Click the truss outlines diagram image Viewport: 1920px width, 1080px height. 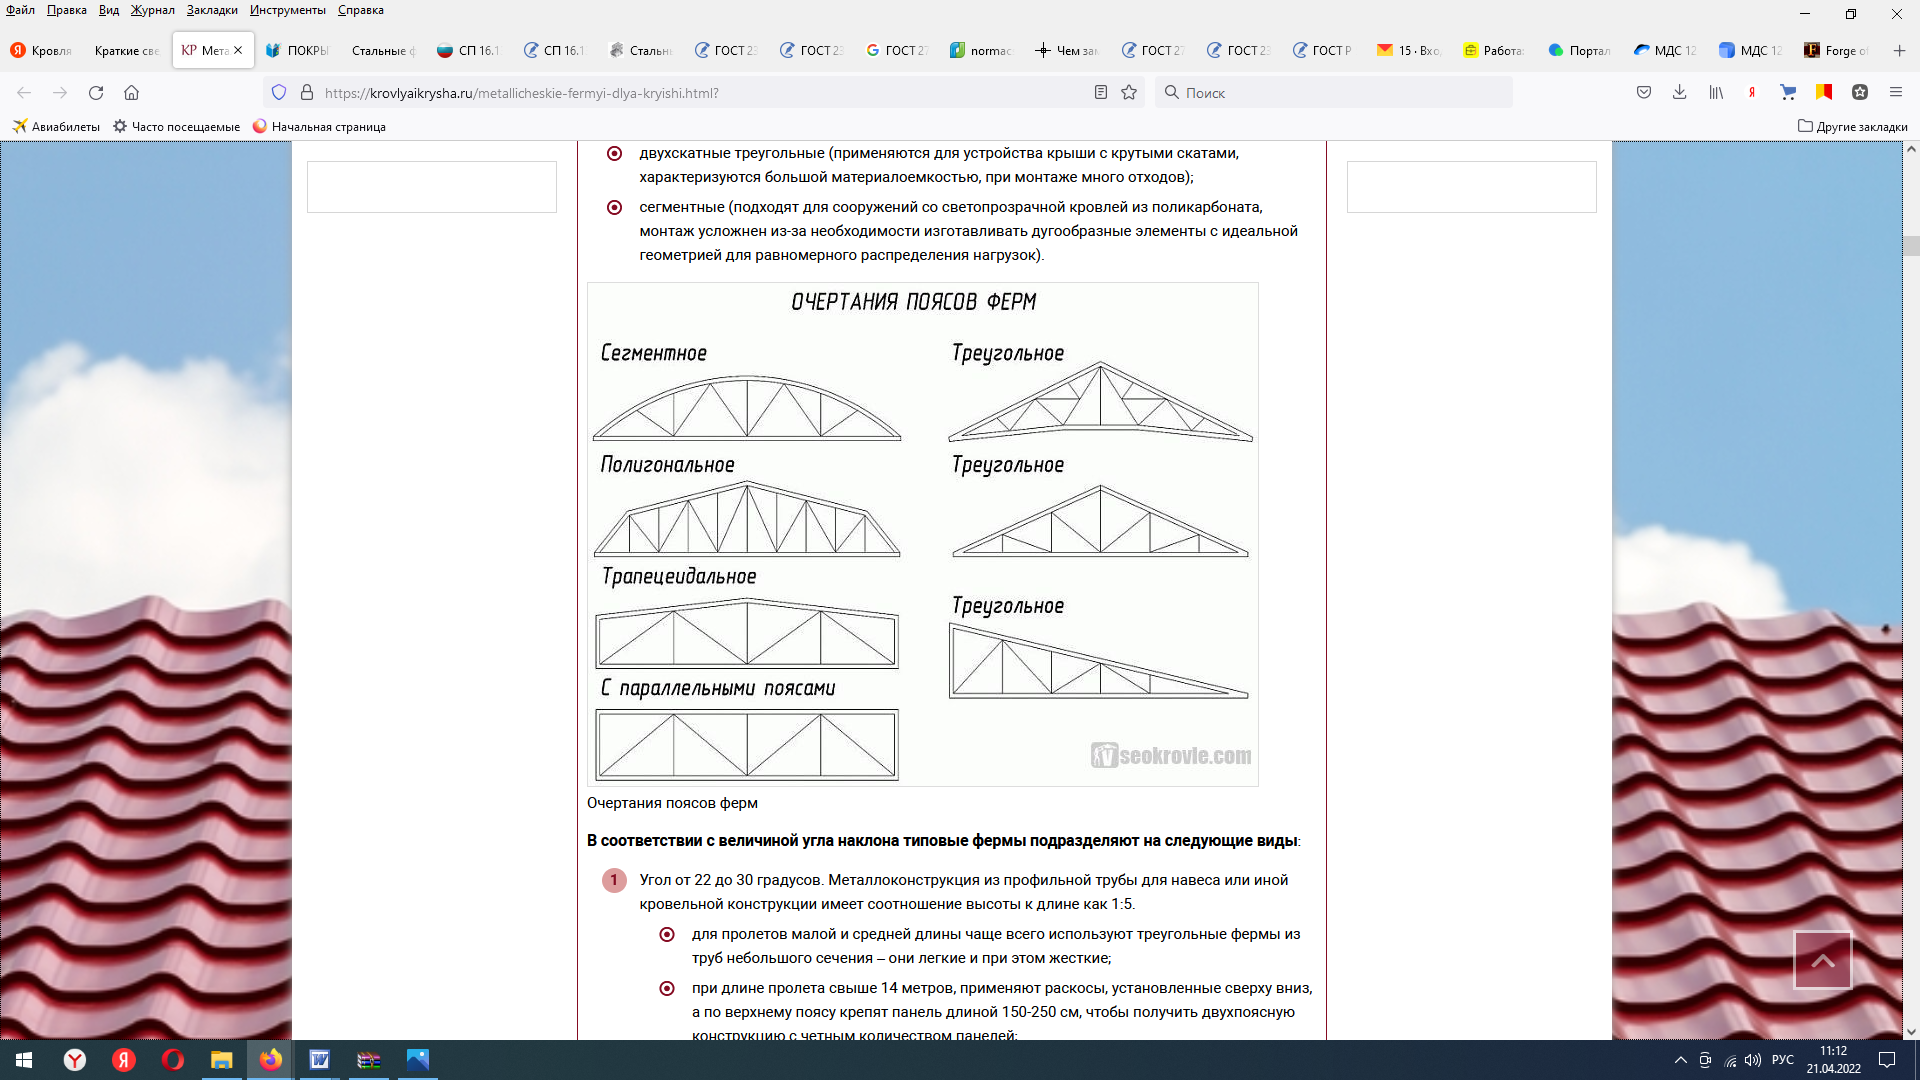922,534
